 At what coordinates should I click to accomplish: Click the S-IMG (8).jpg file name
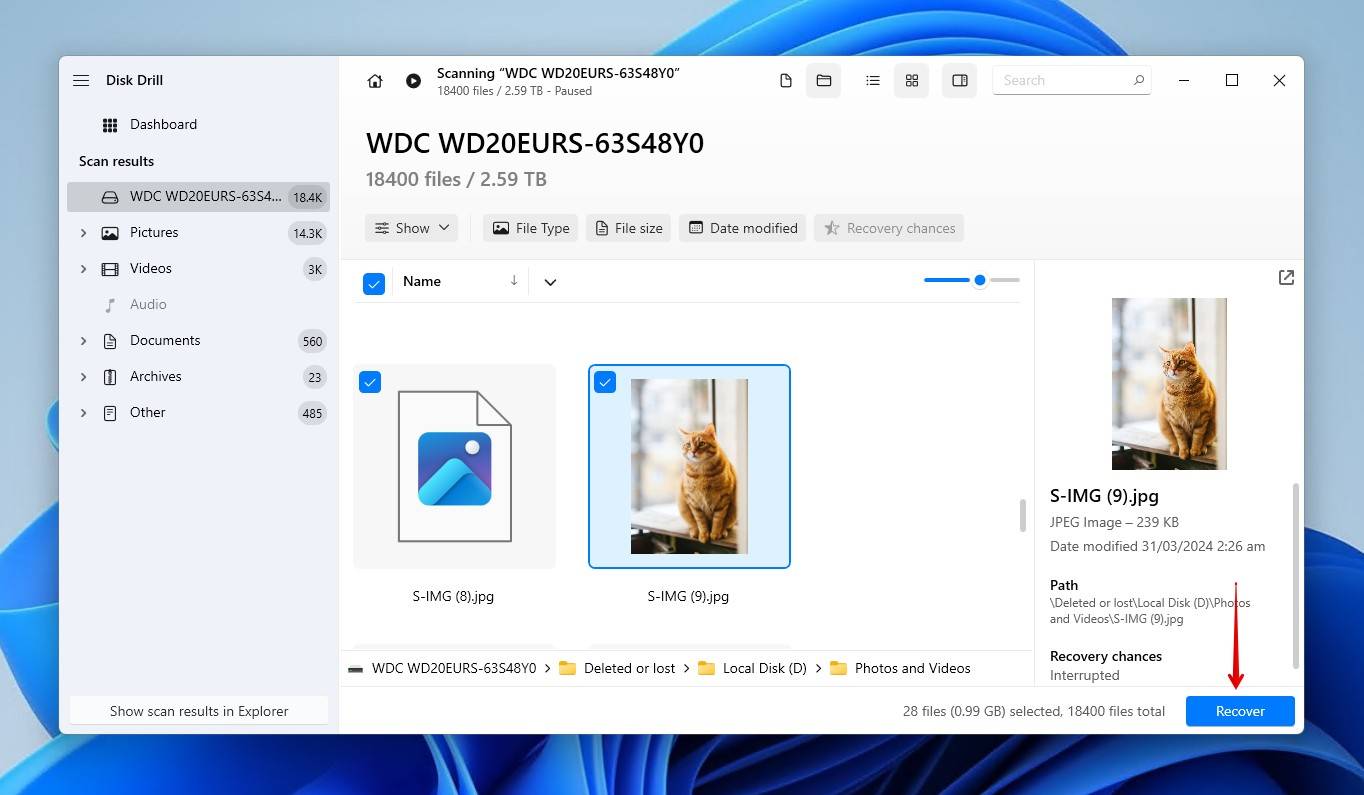pyautogui.click(x=453, y=596)
